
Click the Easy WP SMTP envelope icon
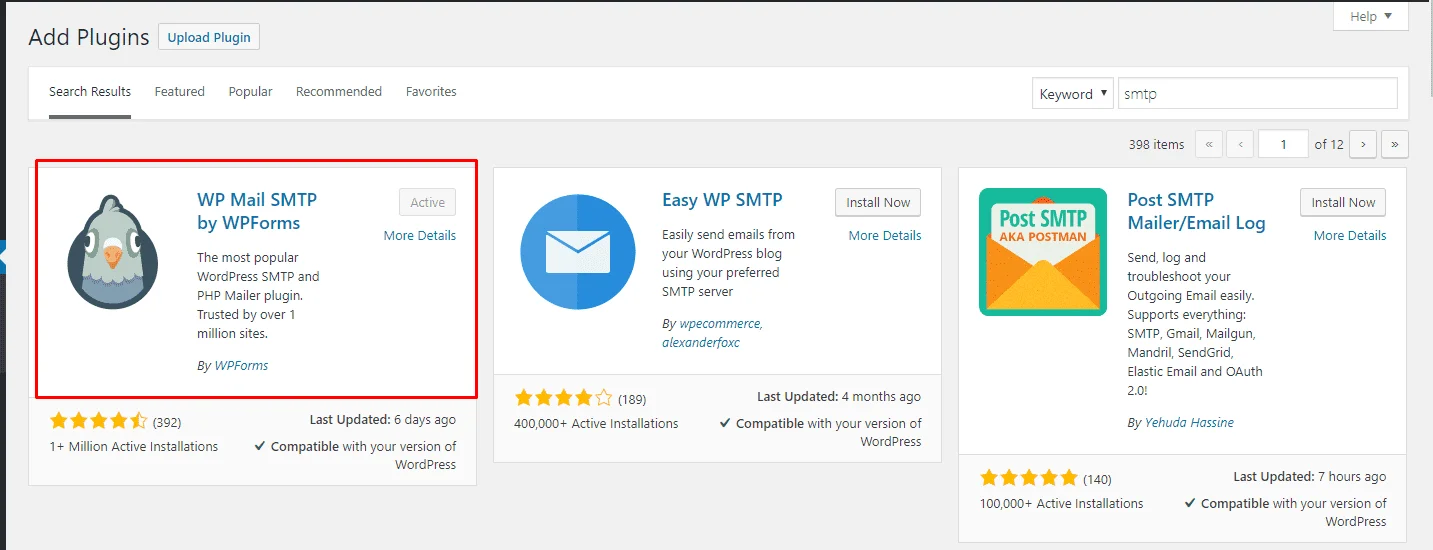578,251
